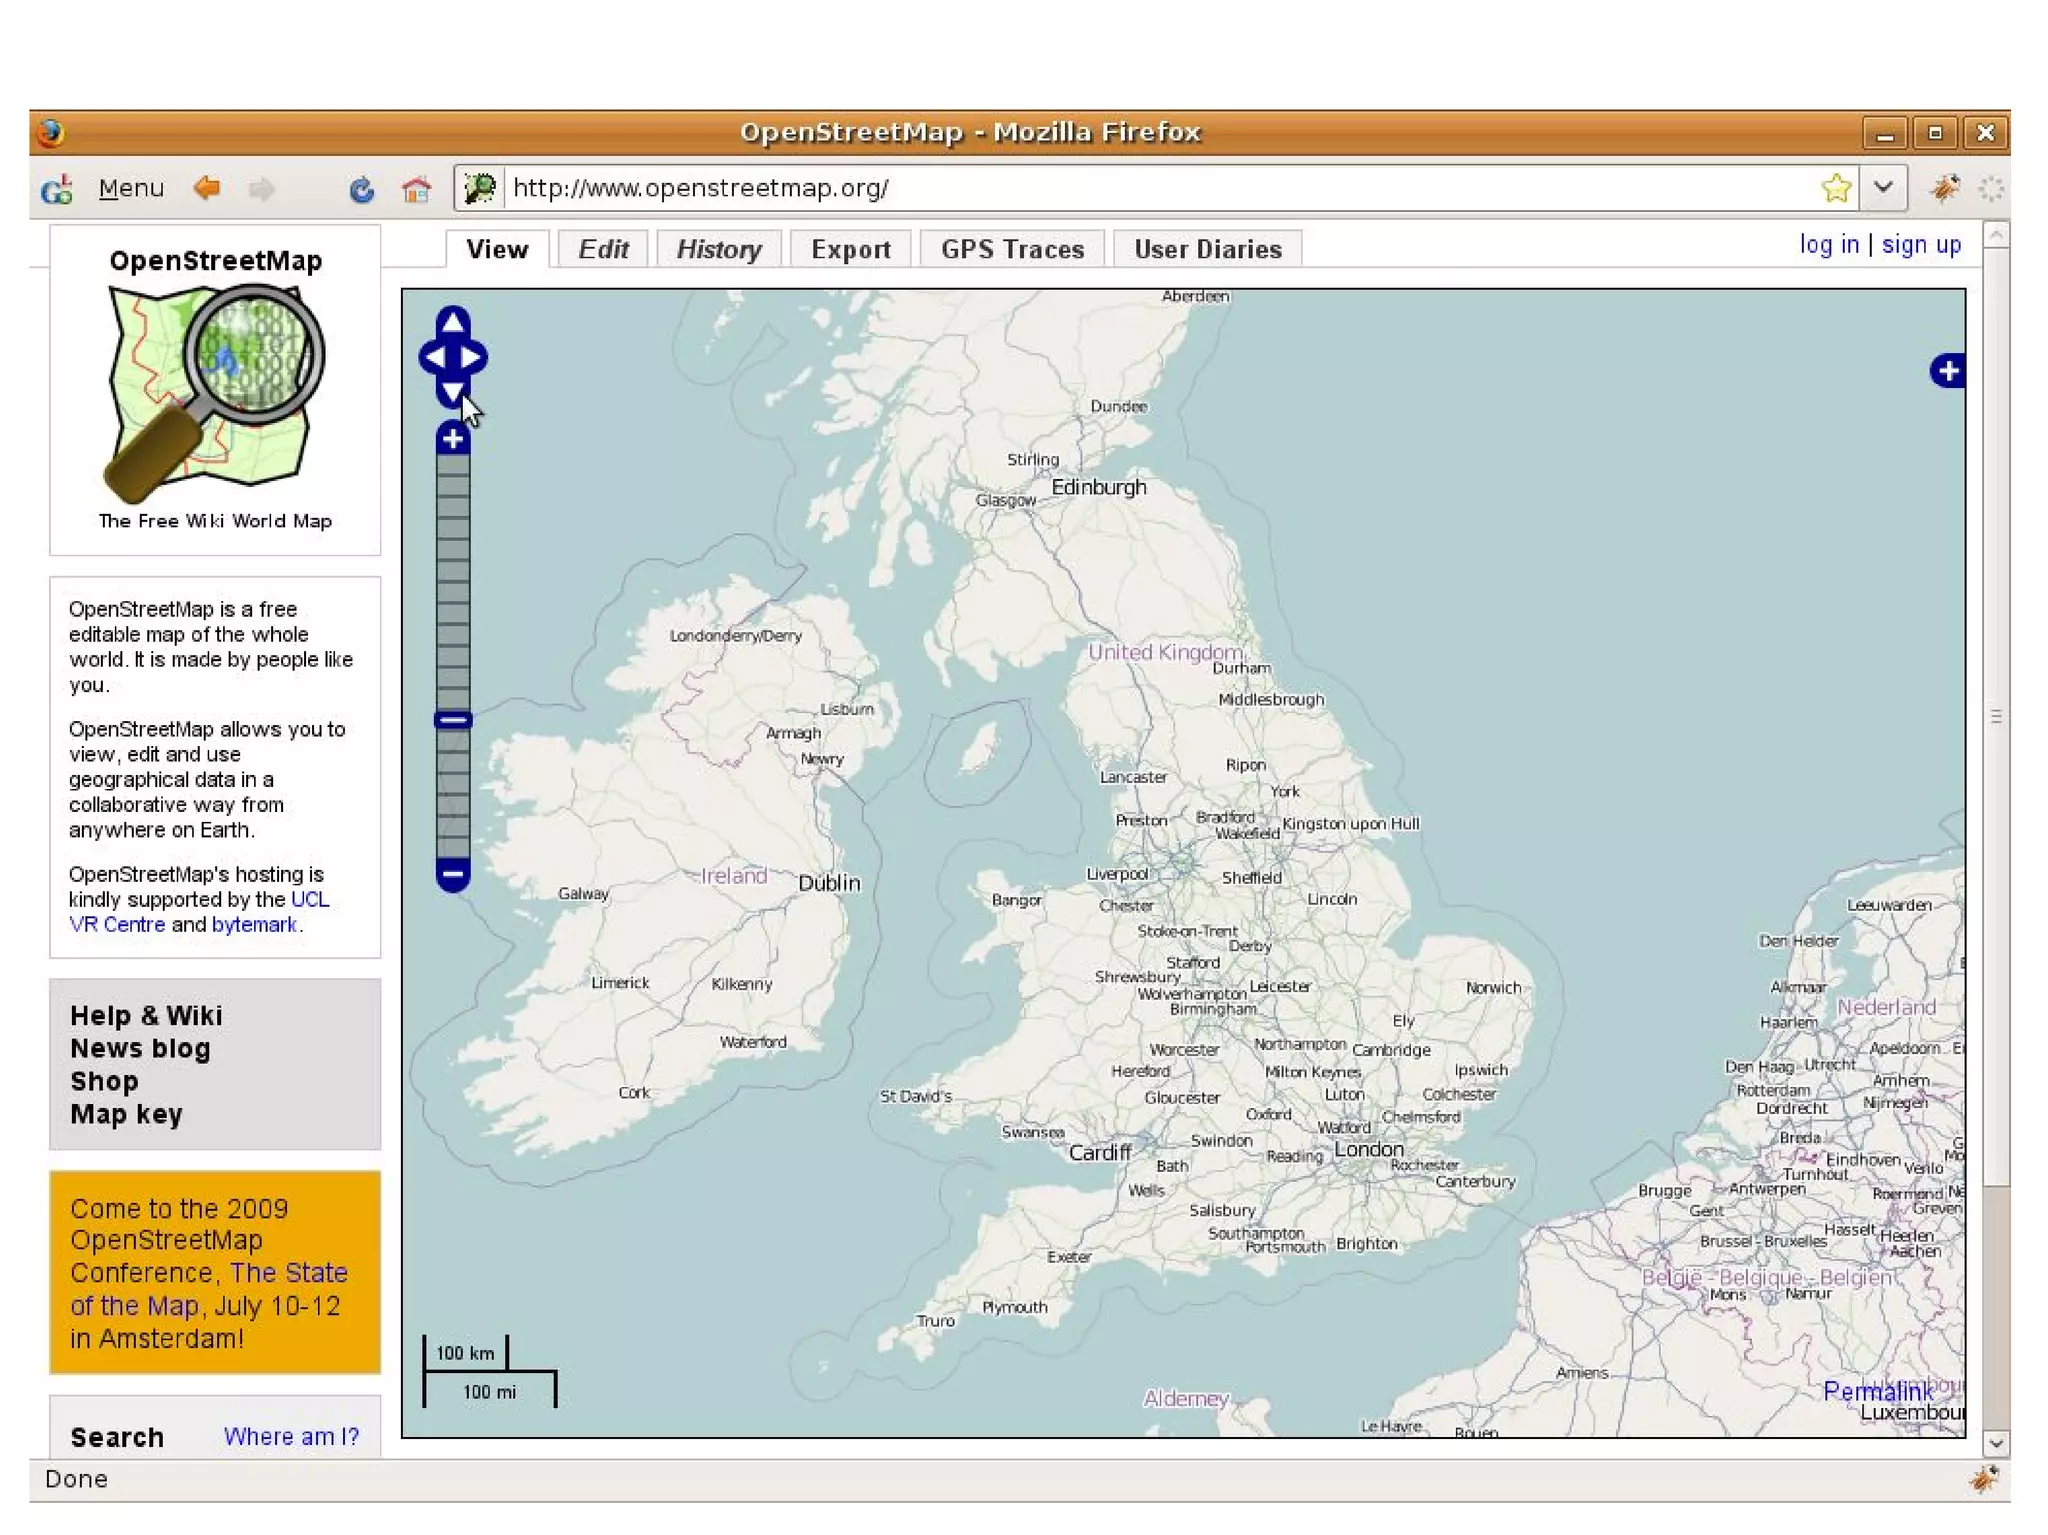Open the History tab
The width and height of the screenshot is (2048, 1535).
(x=719, y=249)
